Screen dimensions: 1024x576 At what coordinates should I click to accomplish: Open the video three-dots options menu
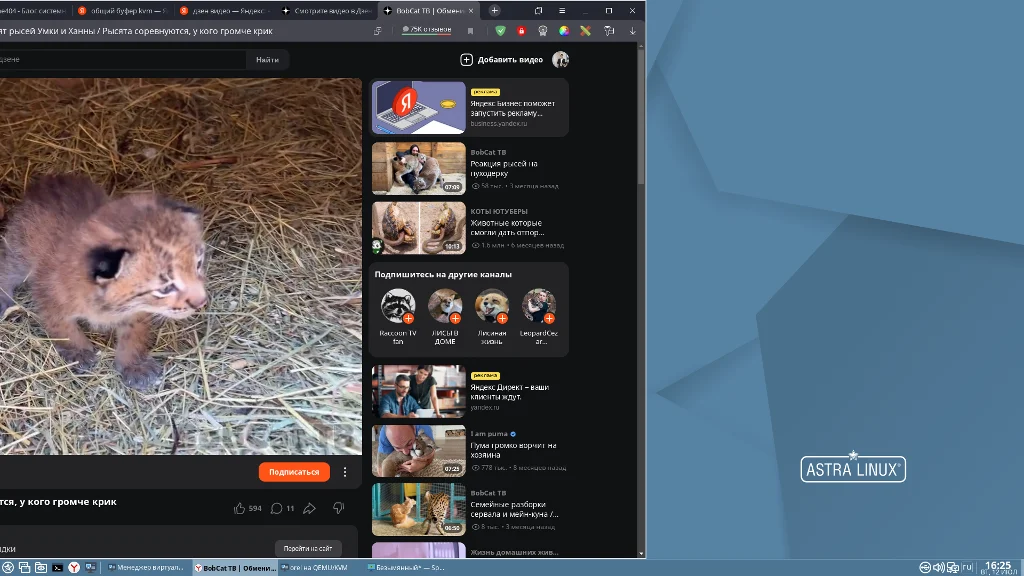pyautogui.click(x=345, y=472)
